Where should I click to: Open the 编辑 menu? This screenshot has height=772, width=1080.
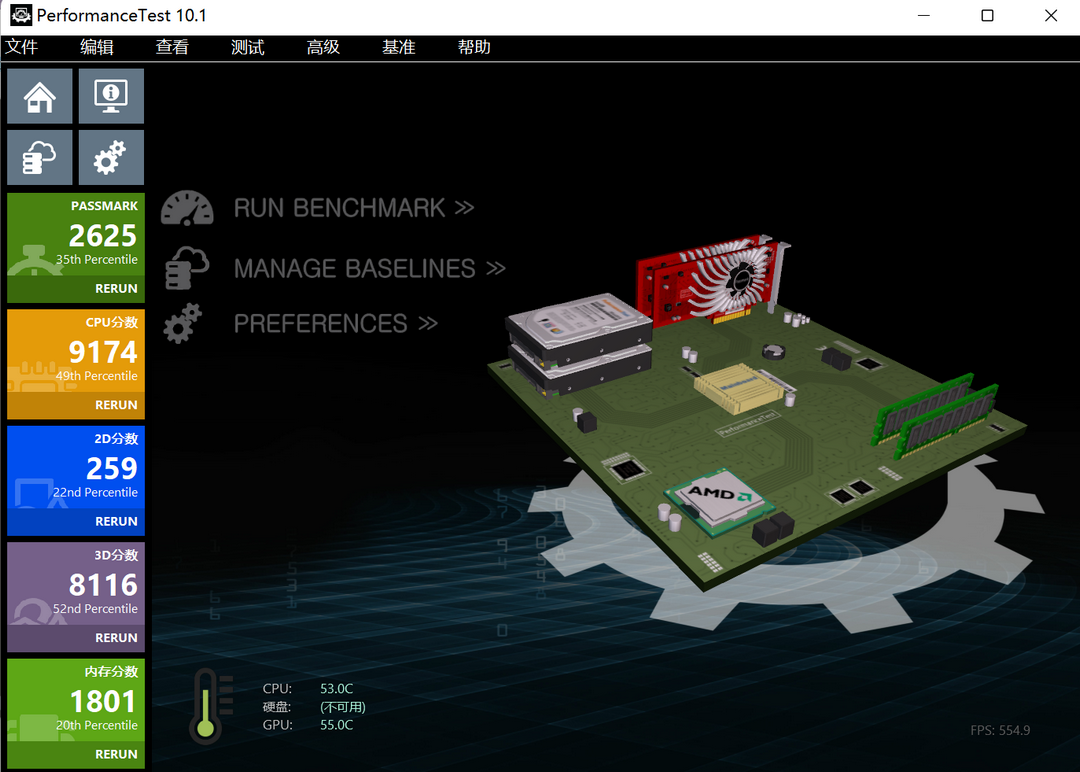coord(96,47)
